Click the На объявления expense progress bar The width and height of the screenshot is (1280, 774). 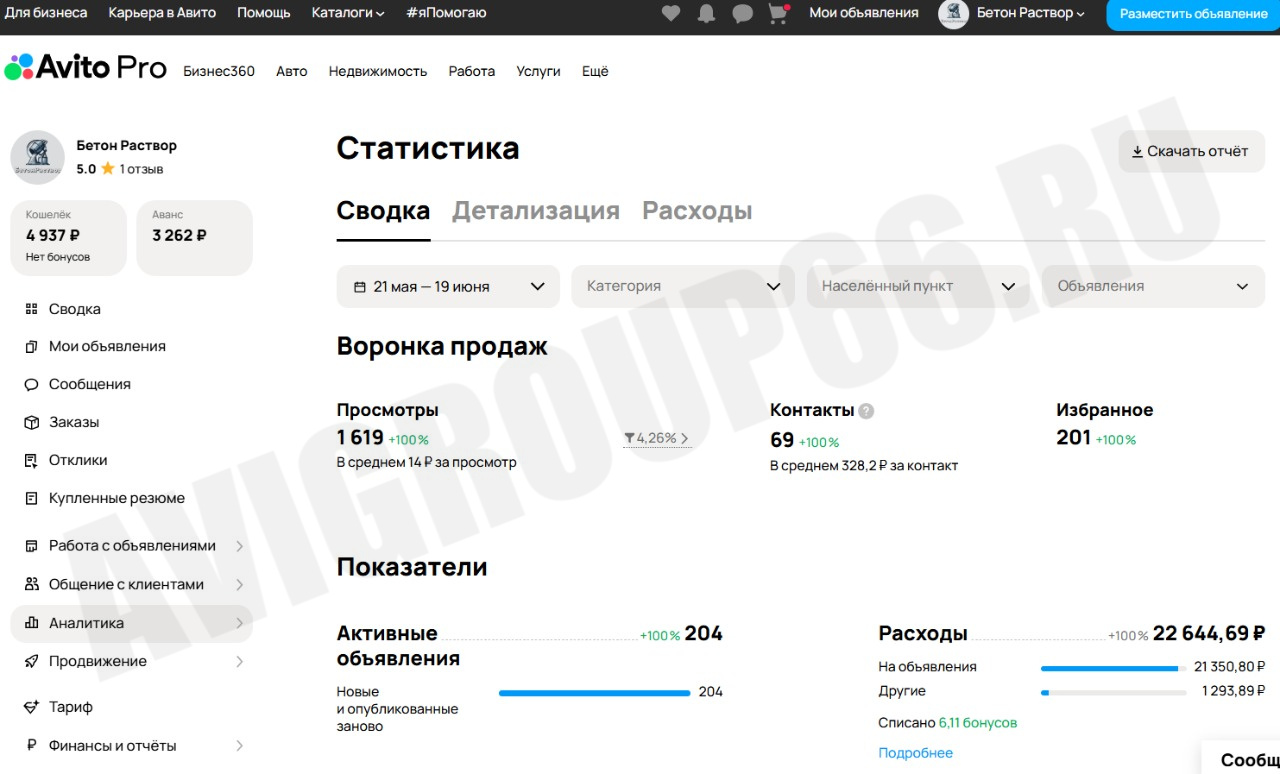click(x=1114, y=668)
